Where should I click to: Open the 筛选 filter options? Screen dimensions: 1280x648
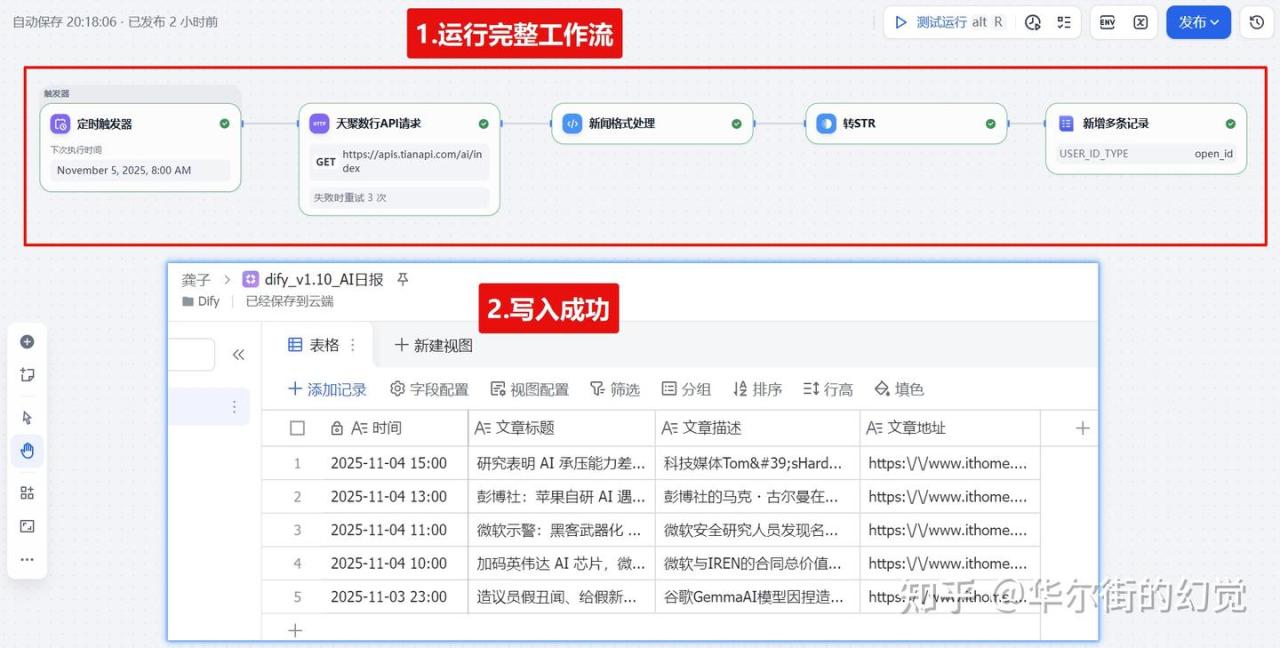(614, 389)
